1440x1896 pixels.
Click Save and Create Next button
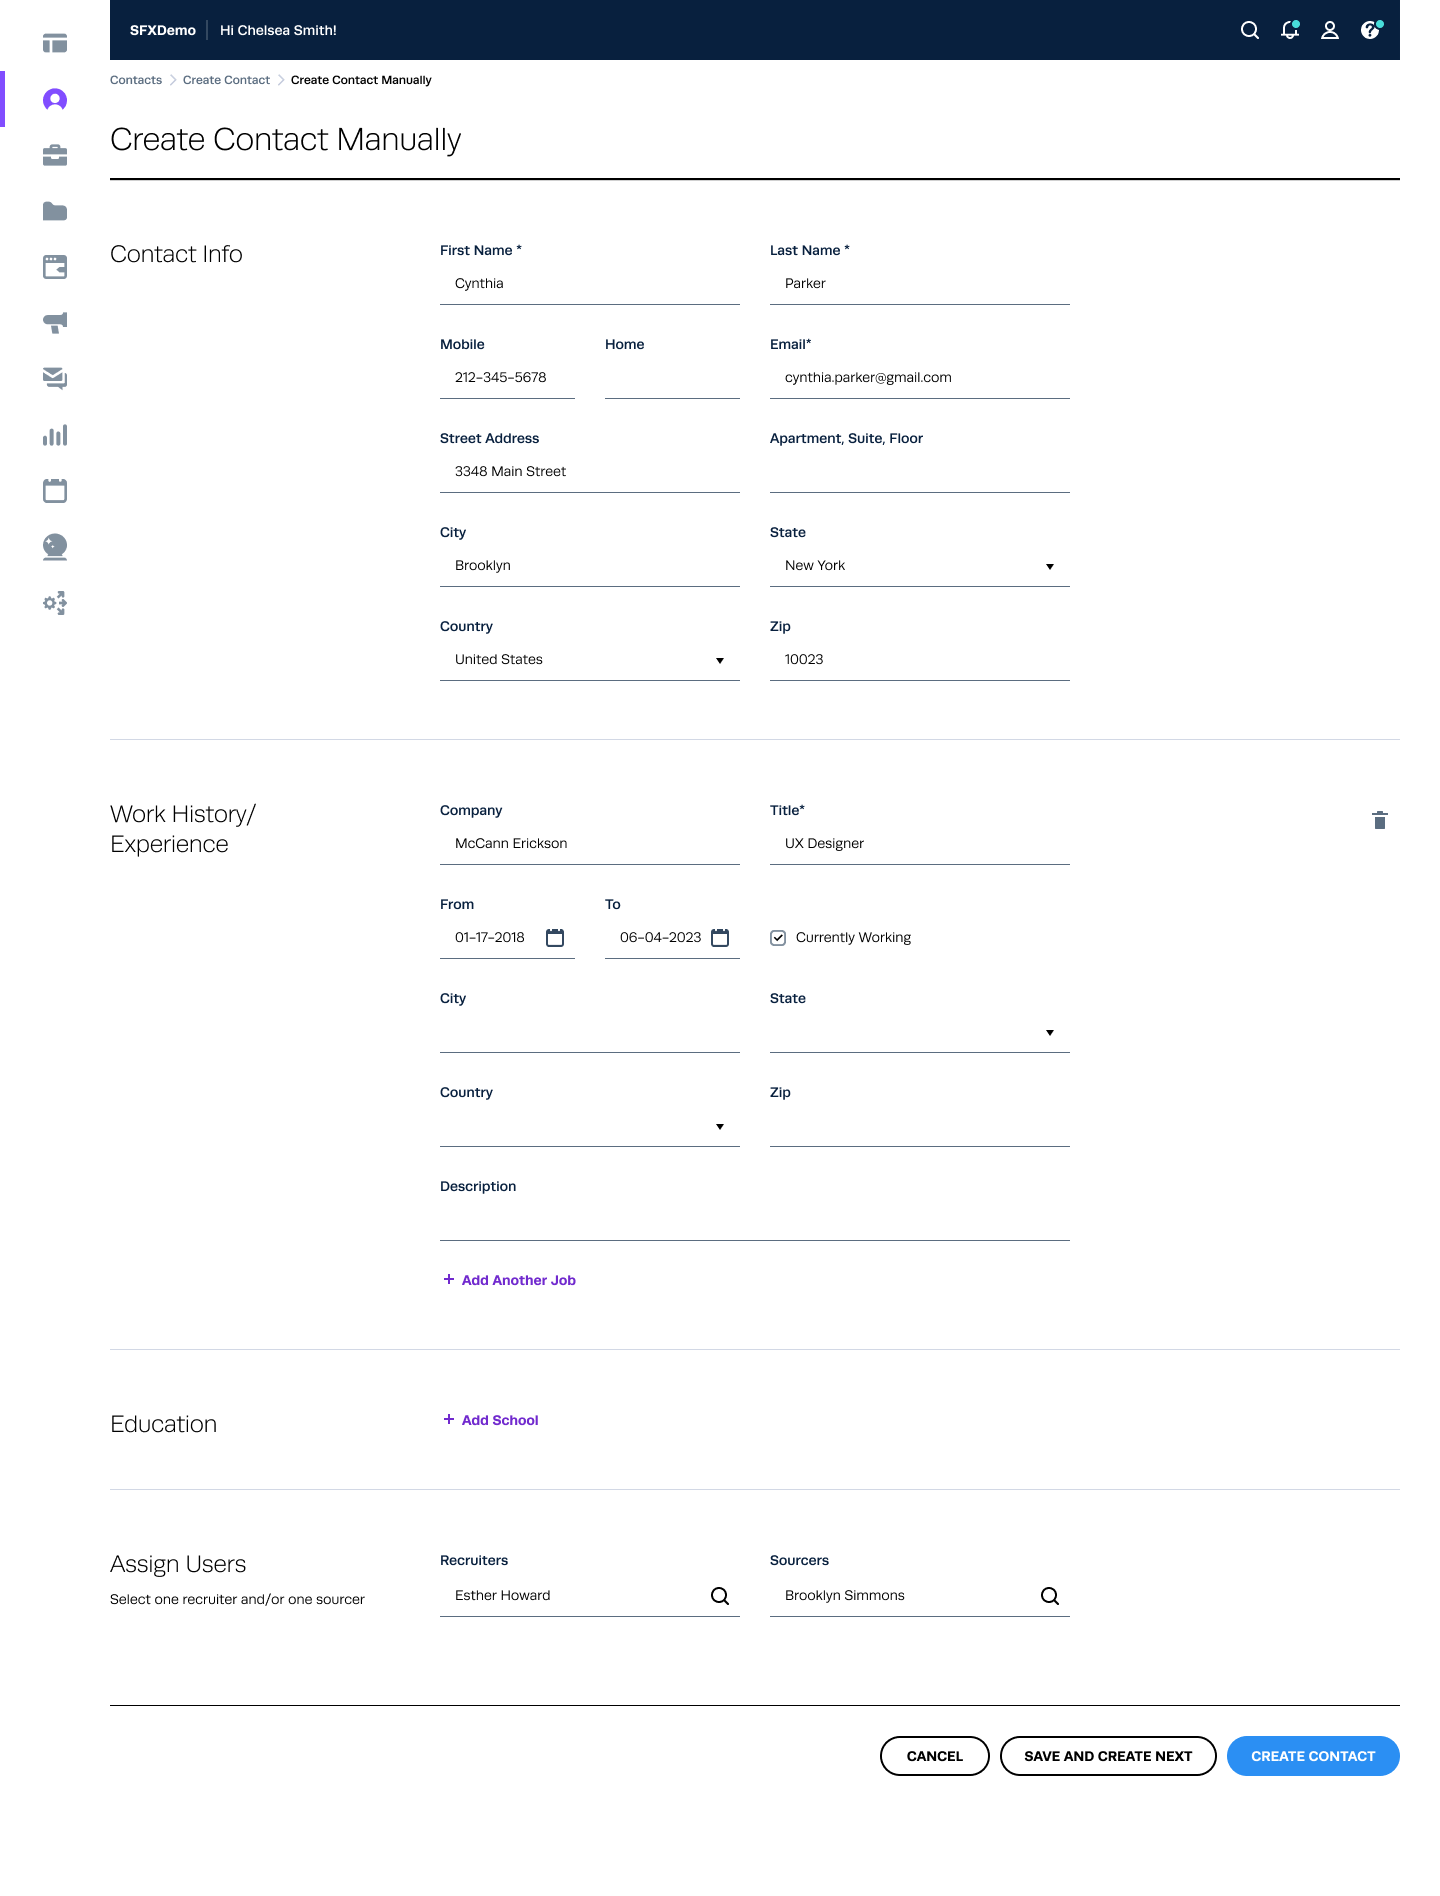(x=1107, y=1756)
